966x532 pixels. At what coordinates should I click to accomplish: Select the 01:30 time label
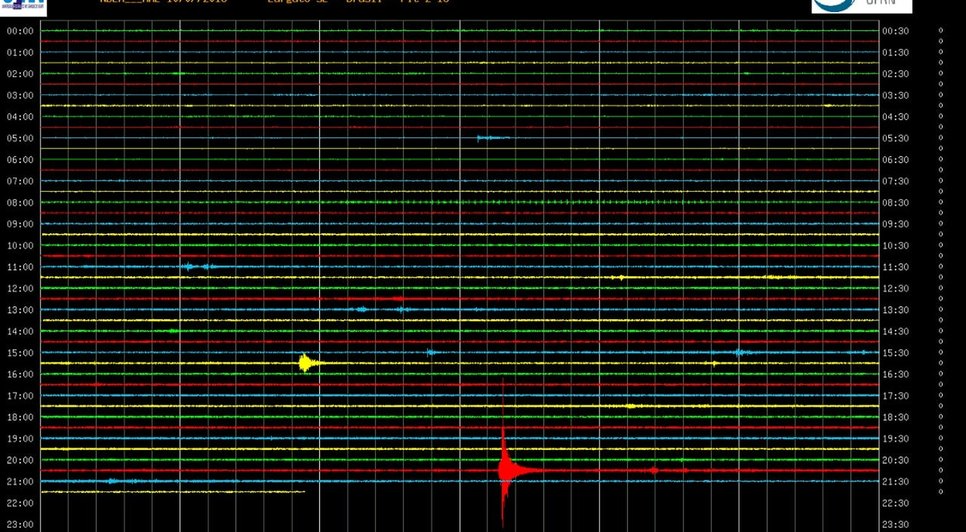[x=896, y=52]
